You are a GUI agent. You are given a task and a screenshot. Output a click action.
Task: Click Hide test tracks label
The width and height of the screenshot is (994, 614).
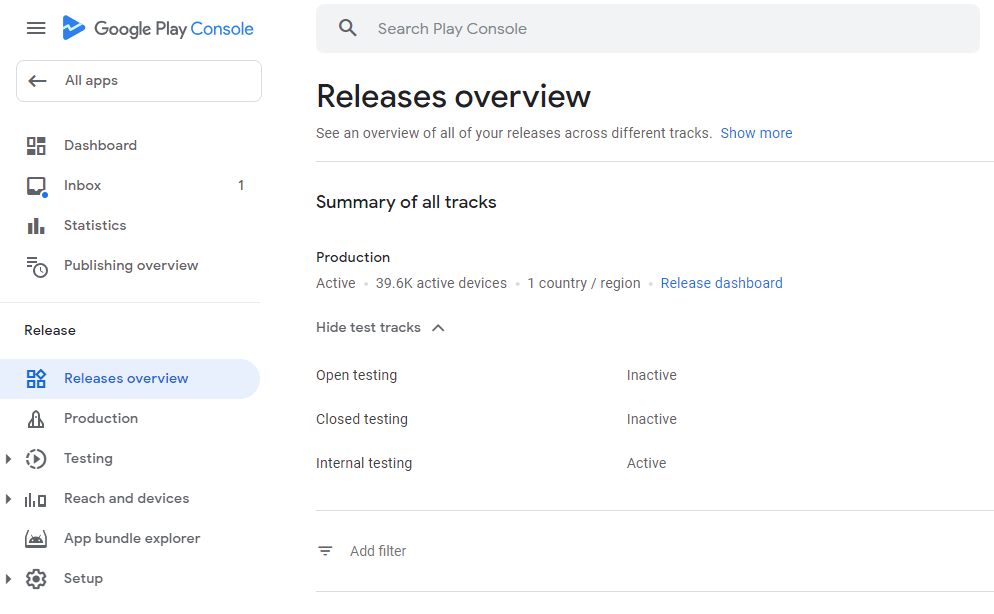[x=368, y=328]
